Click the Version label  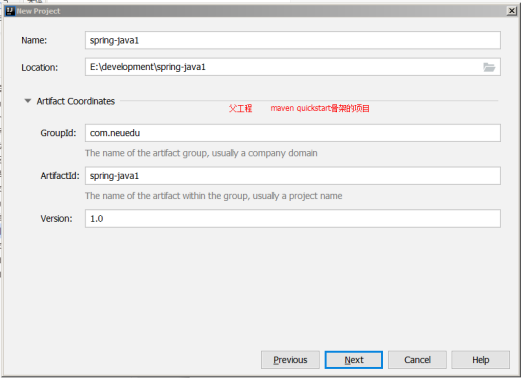[56, 219]
